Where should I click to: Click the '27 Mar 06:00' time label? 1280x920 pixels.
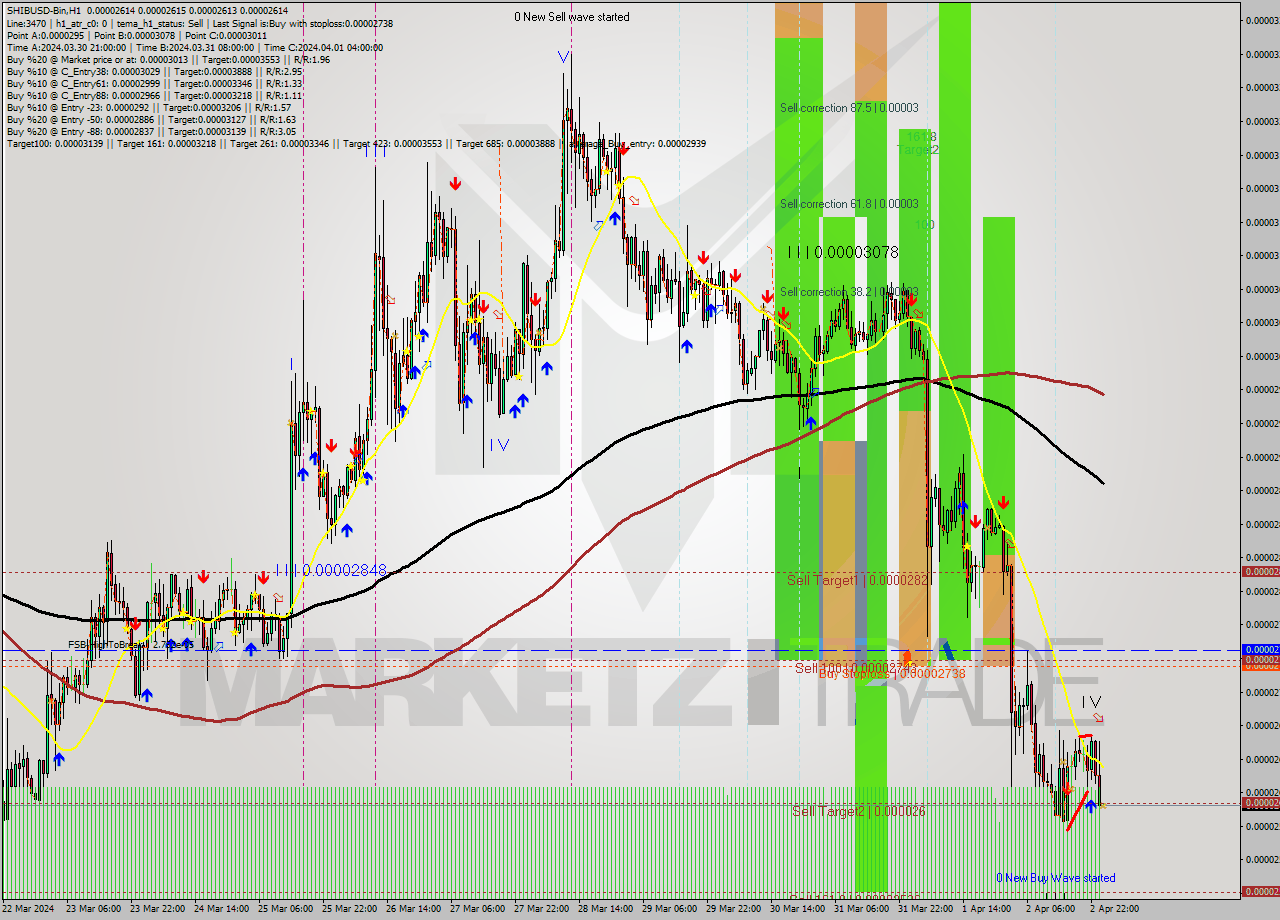(479, 909)
